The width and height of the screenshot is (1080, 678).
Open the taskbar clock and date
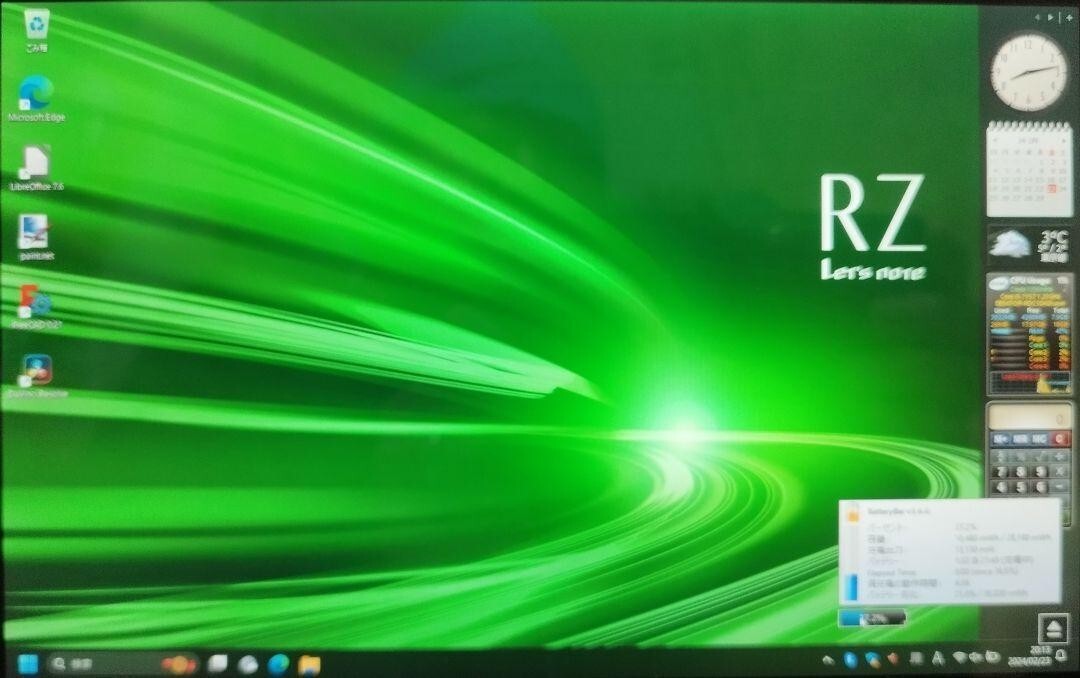1030,656
